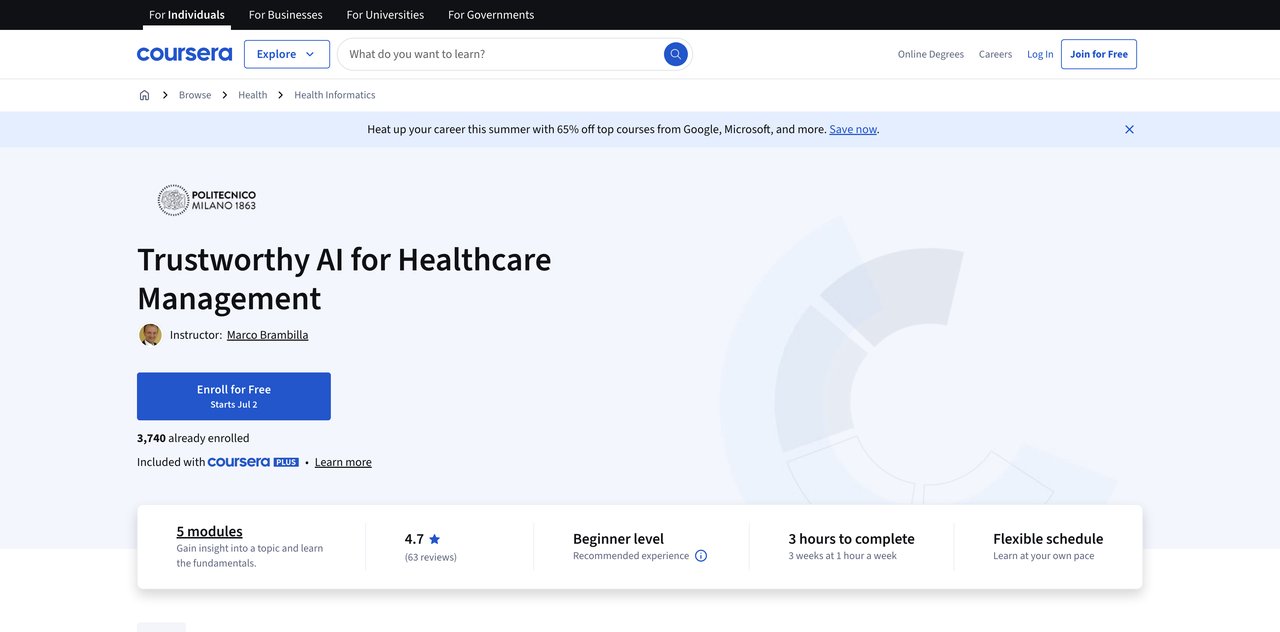The height and width of the screenshot is (632, 1280).
Task: Click Marco Brambilla's instructor photo
Action: click(x=150, y=335)
